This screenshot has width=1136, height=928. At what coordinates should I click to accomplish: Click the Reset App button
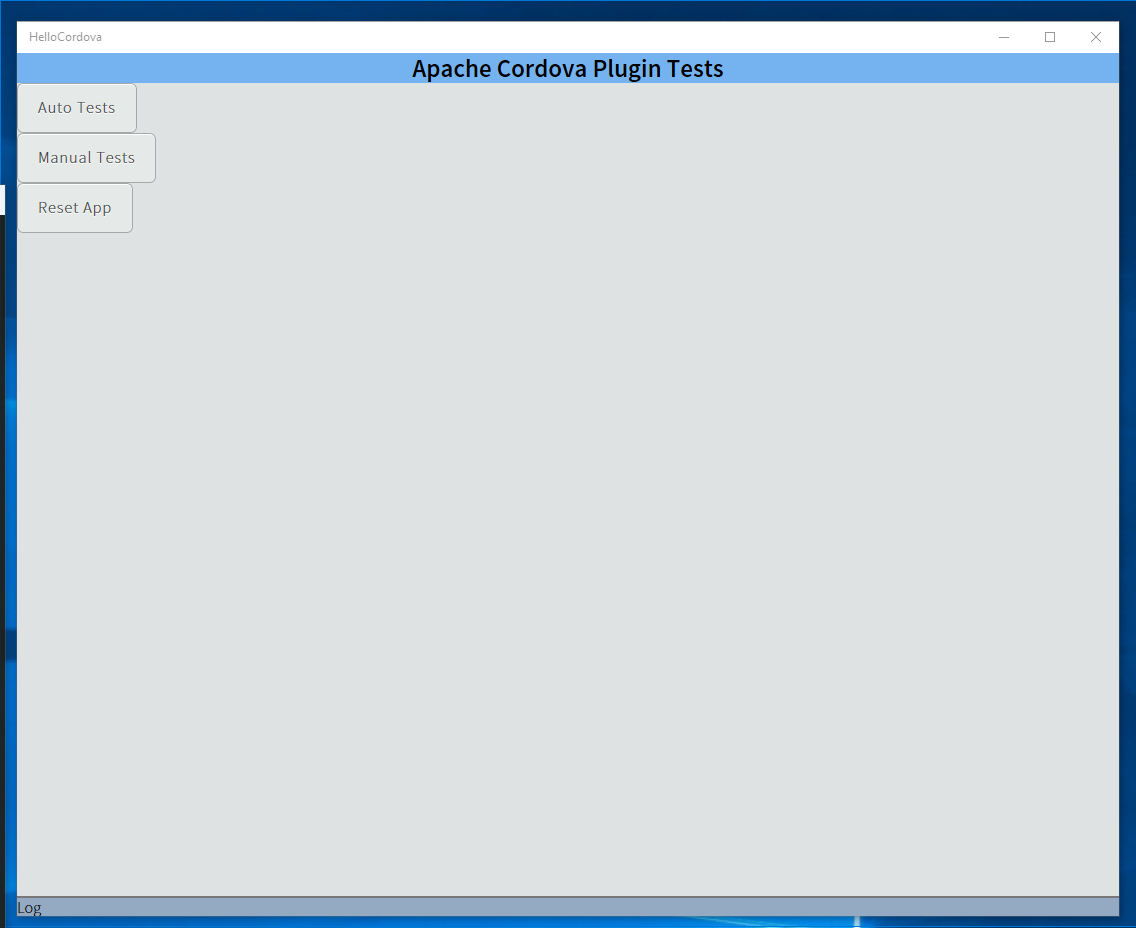(75, 208)
